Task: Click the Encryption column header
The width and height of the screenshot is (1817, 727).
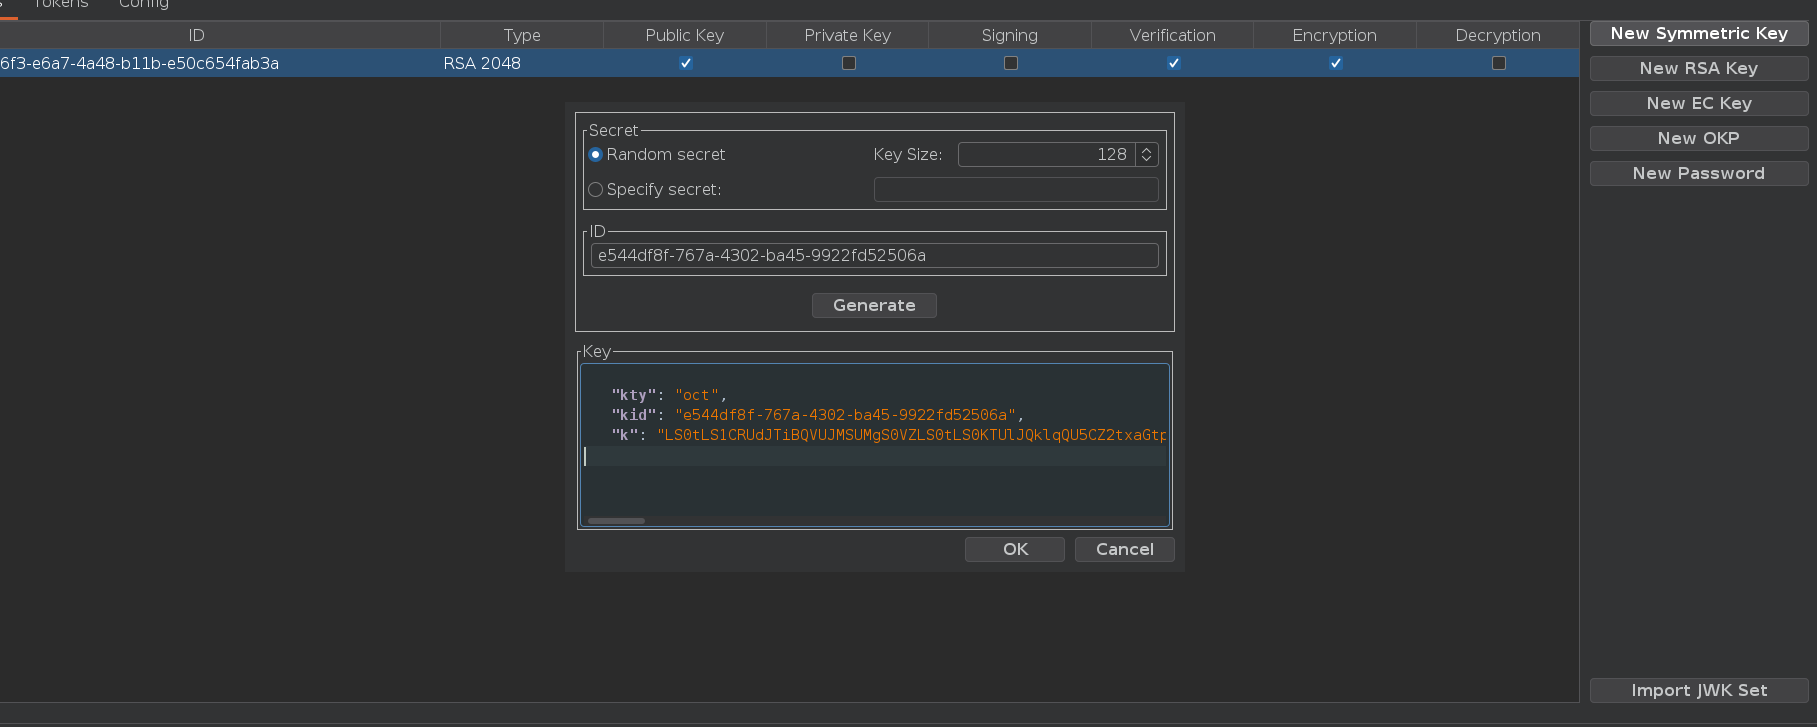Action: click(1335, 36)
